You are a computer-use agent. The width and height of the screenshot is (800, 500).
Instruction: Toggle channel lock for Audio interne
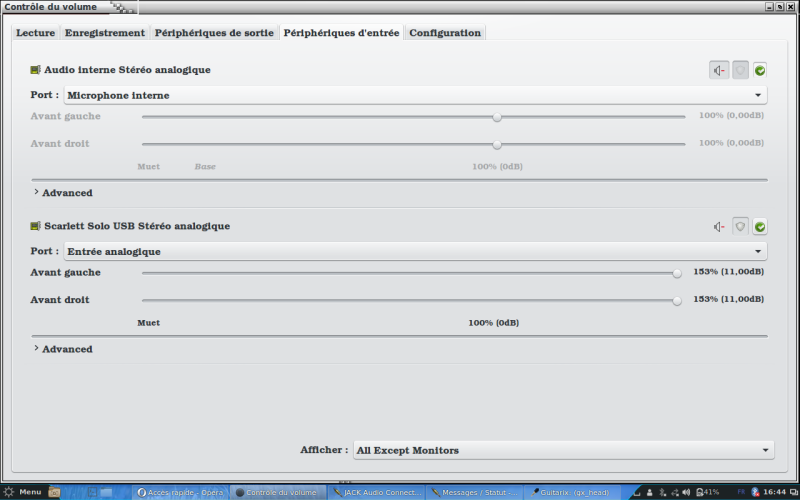coord(740,70)
